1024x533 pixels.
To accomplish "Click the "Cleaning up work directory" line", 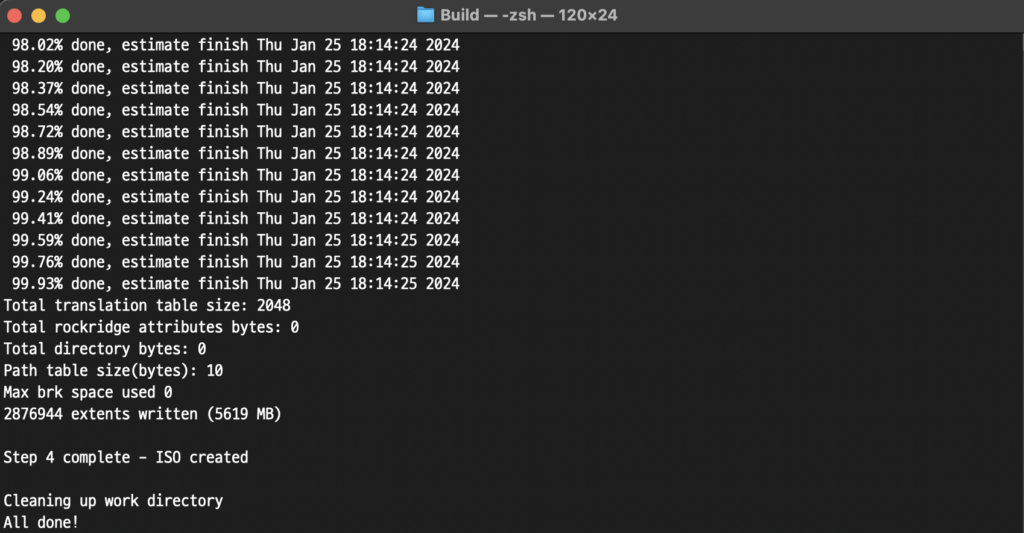I will tap(113, 500).
